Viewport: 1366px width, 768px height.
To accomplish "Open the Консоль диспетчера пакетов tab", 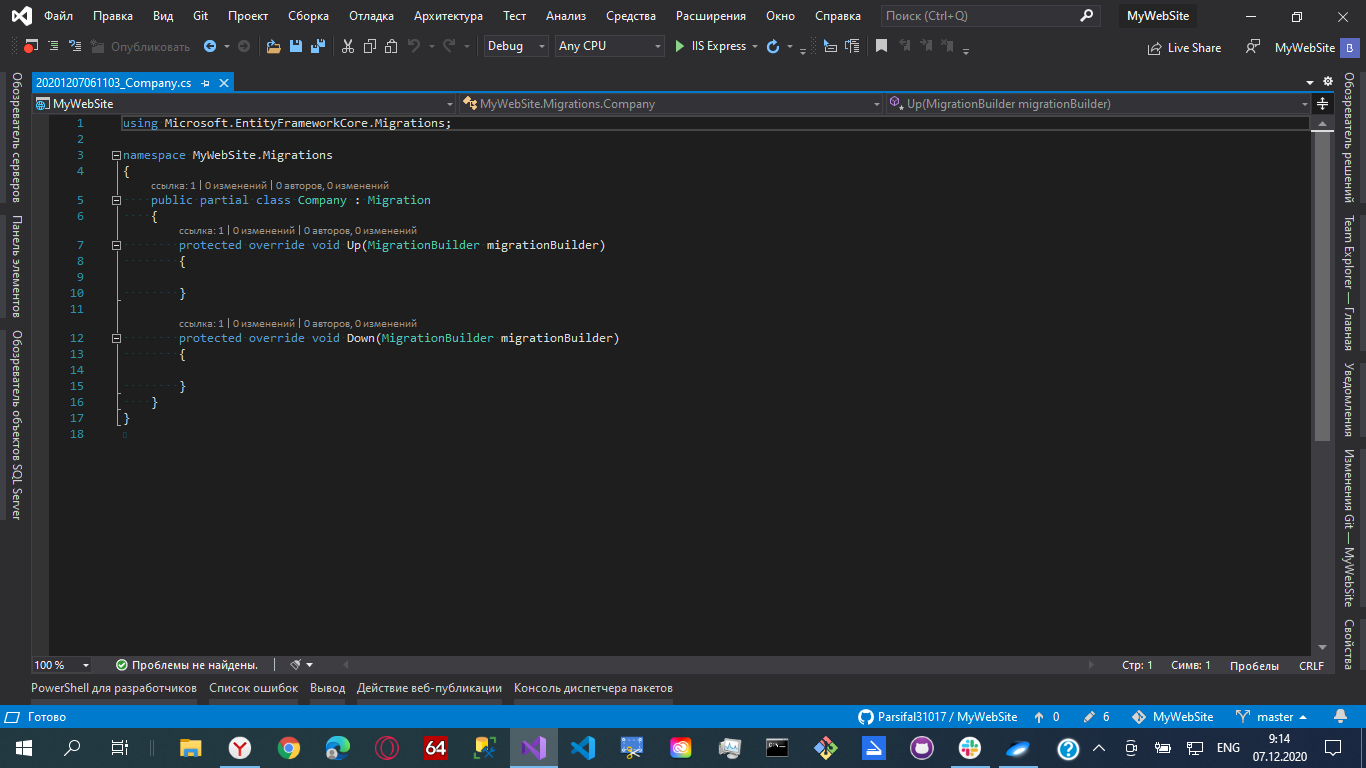I will (x=593, y=688).
